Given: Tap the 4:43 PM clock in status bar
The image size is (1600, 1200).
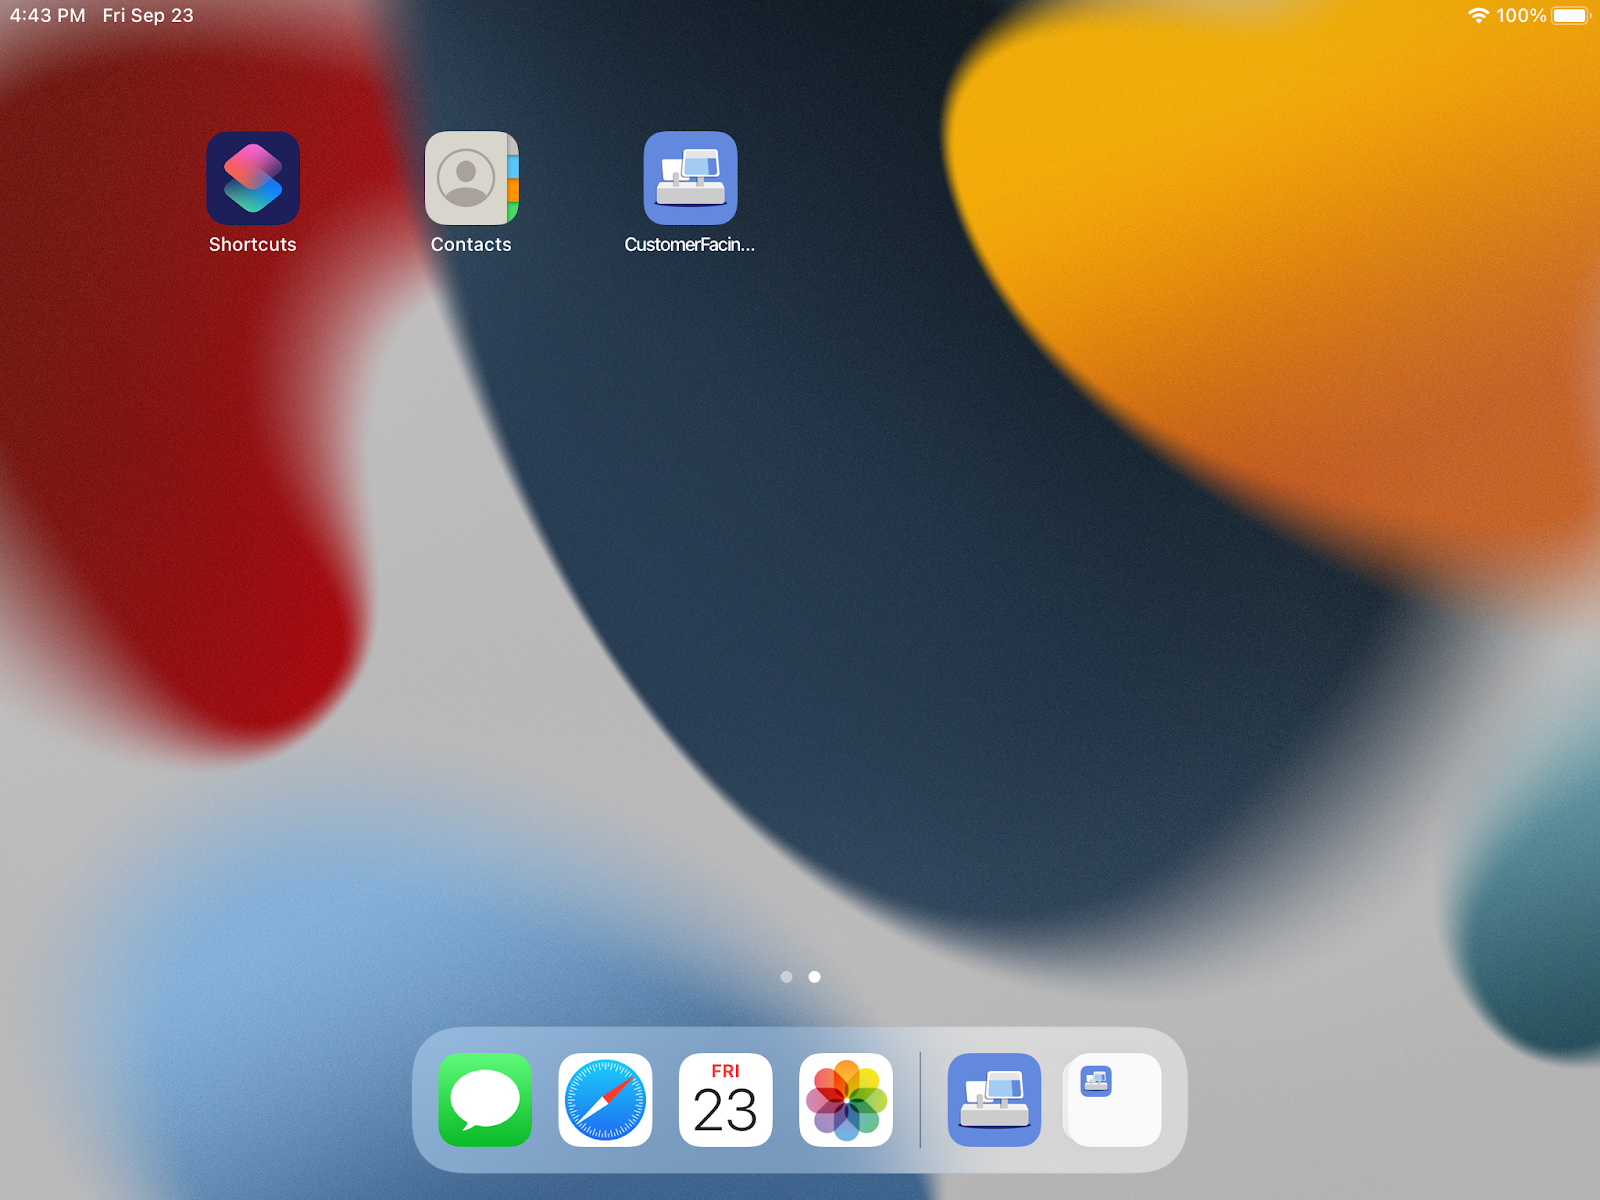Looking at the screenshot, I should (47, 16).
